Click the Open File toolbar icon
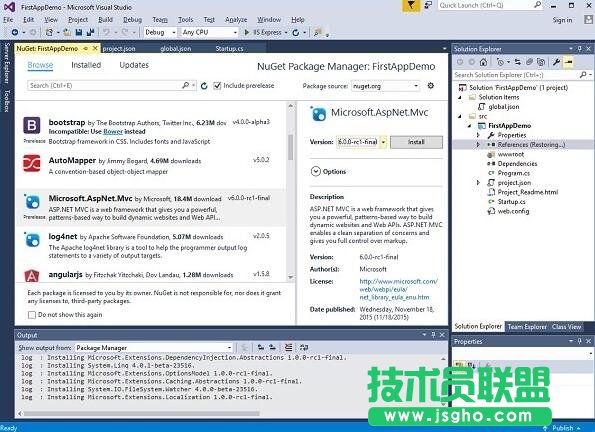Viewport: 595px width, 432px height. click(67, 32)
